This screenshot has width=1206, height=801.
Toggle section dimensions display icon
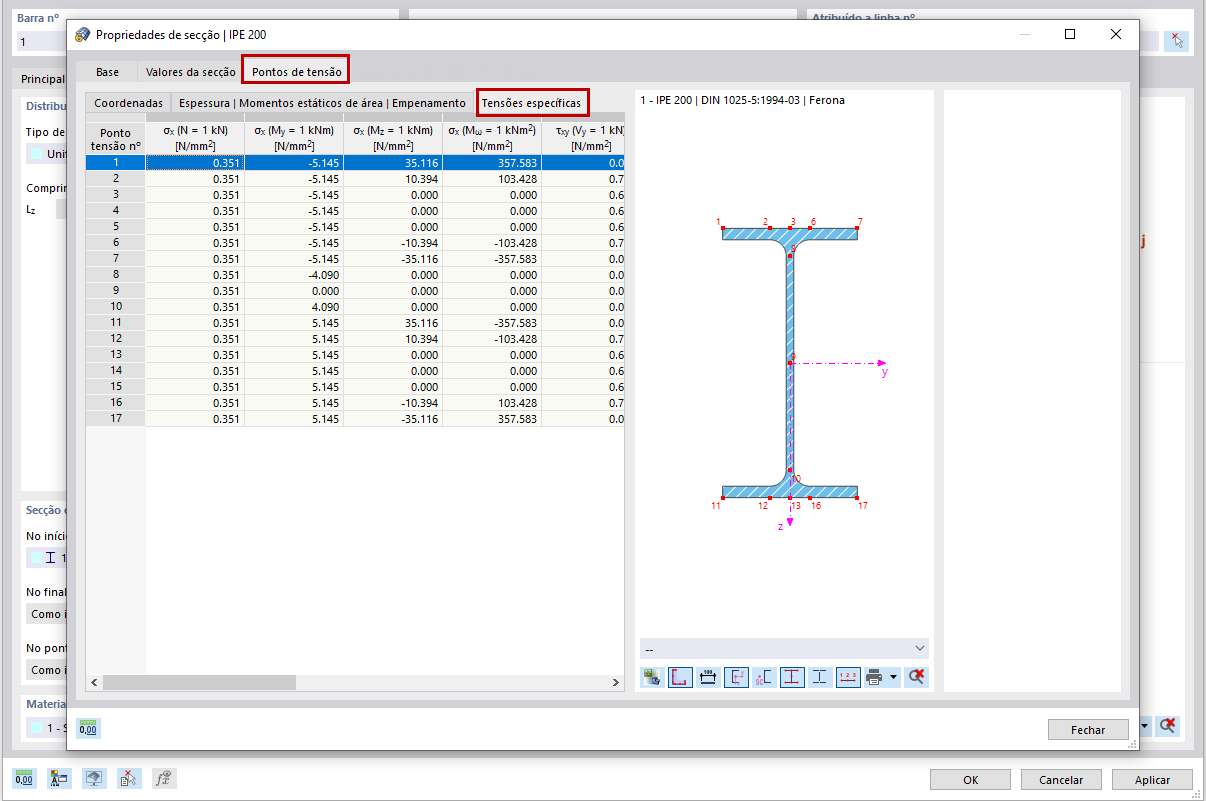click(x=708, y=677)
